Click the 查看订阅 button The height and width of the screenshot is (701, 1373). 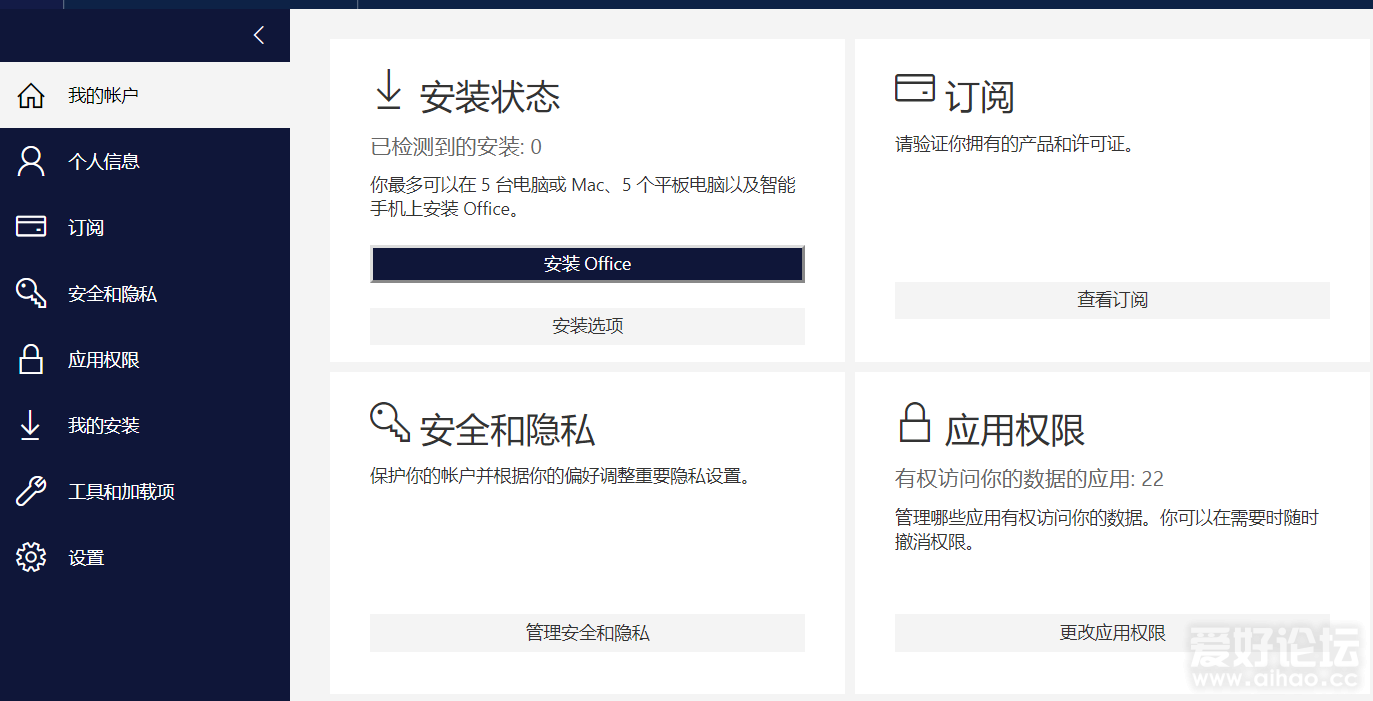coord(1112,300)
